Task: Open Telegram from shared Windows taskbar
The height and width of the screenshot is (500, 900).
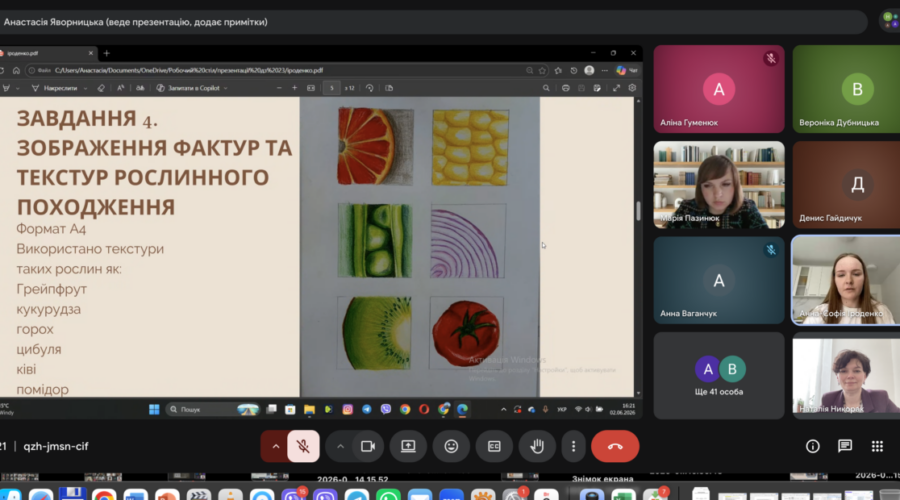Action: click(366, 409)
